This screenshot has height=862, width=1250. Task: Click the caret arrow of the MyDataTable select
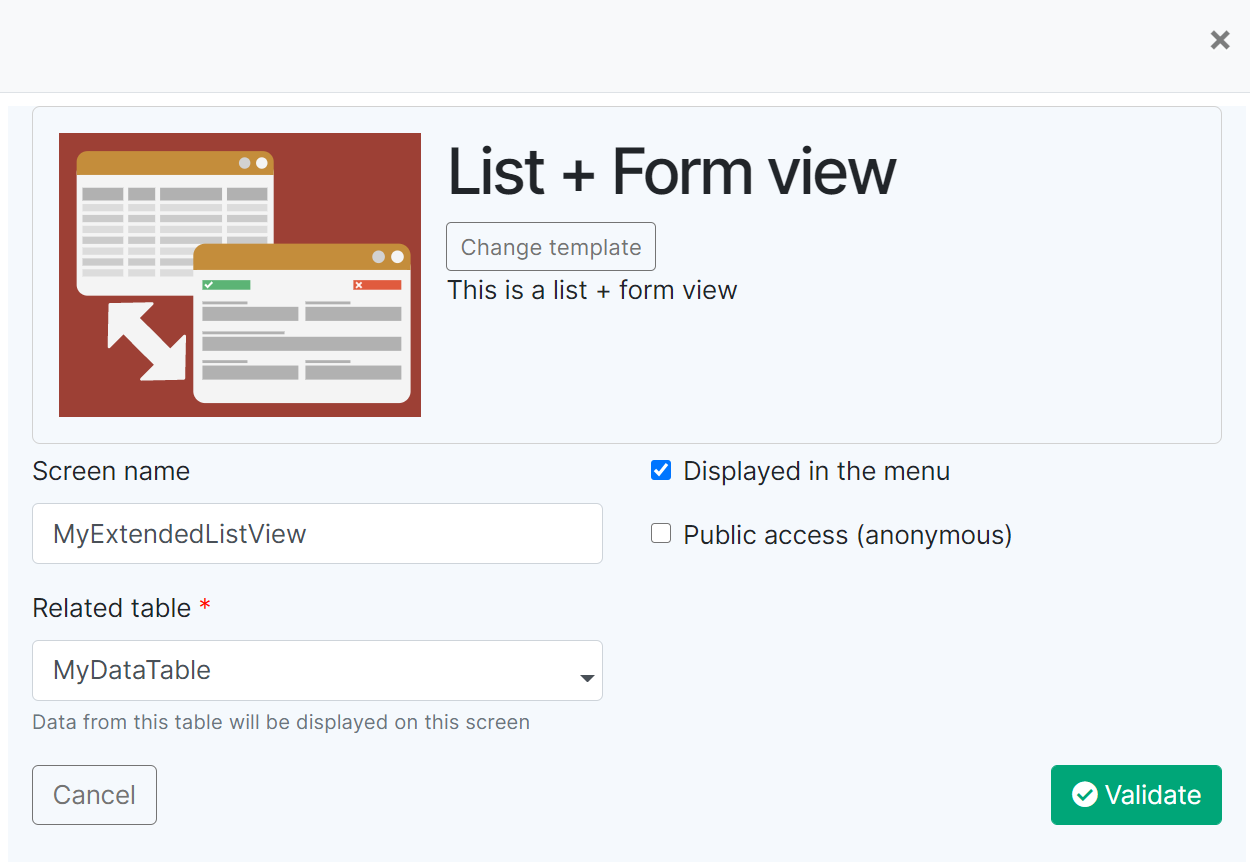587,679
